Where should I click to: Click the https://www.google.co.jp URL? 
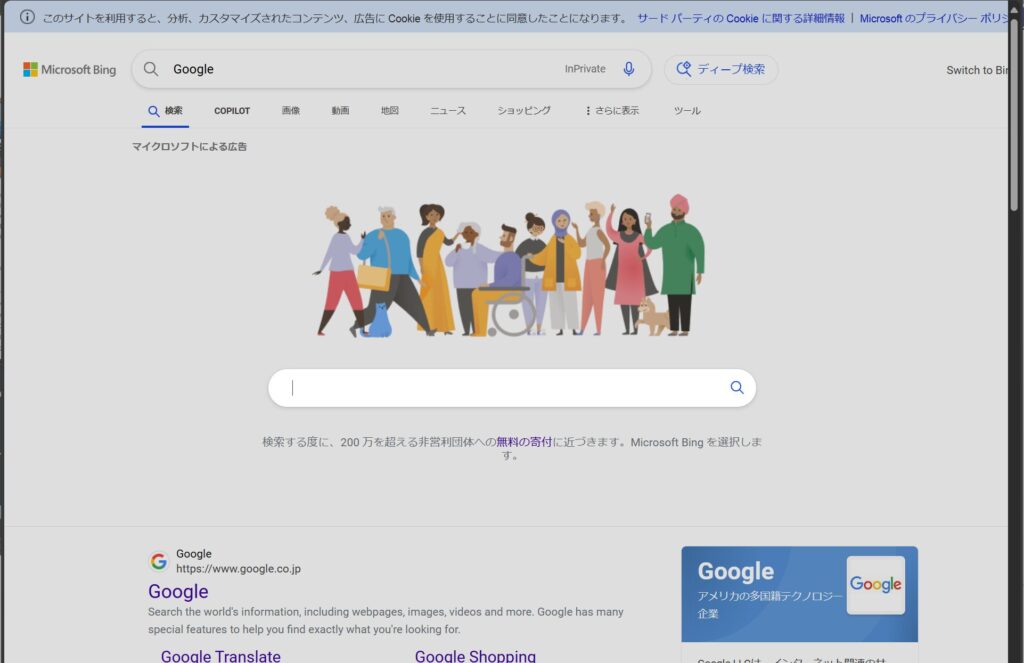coord(238,569)
